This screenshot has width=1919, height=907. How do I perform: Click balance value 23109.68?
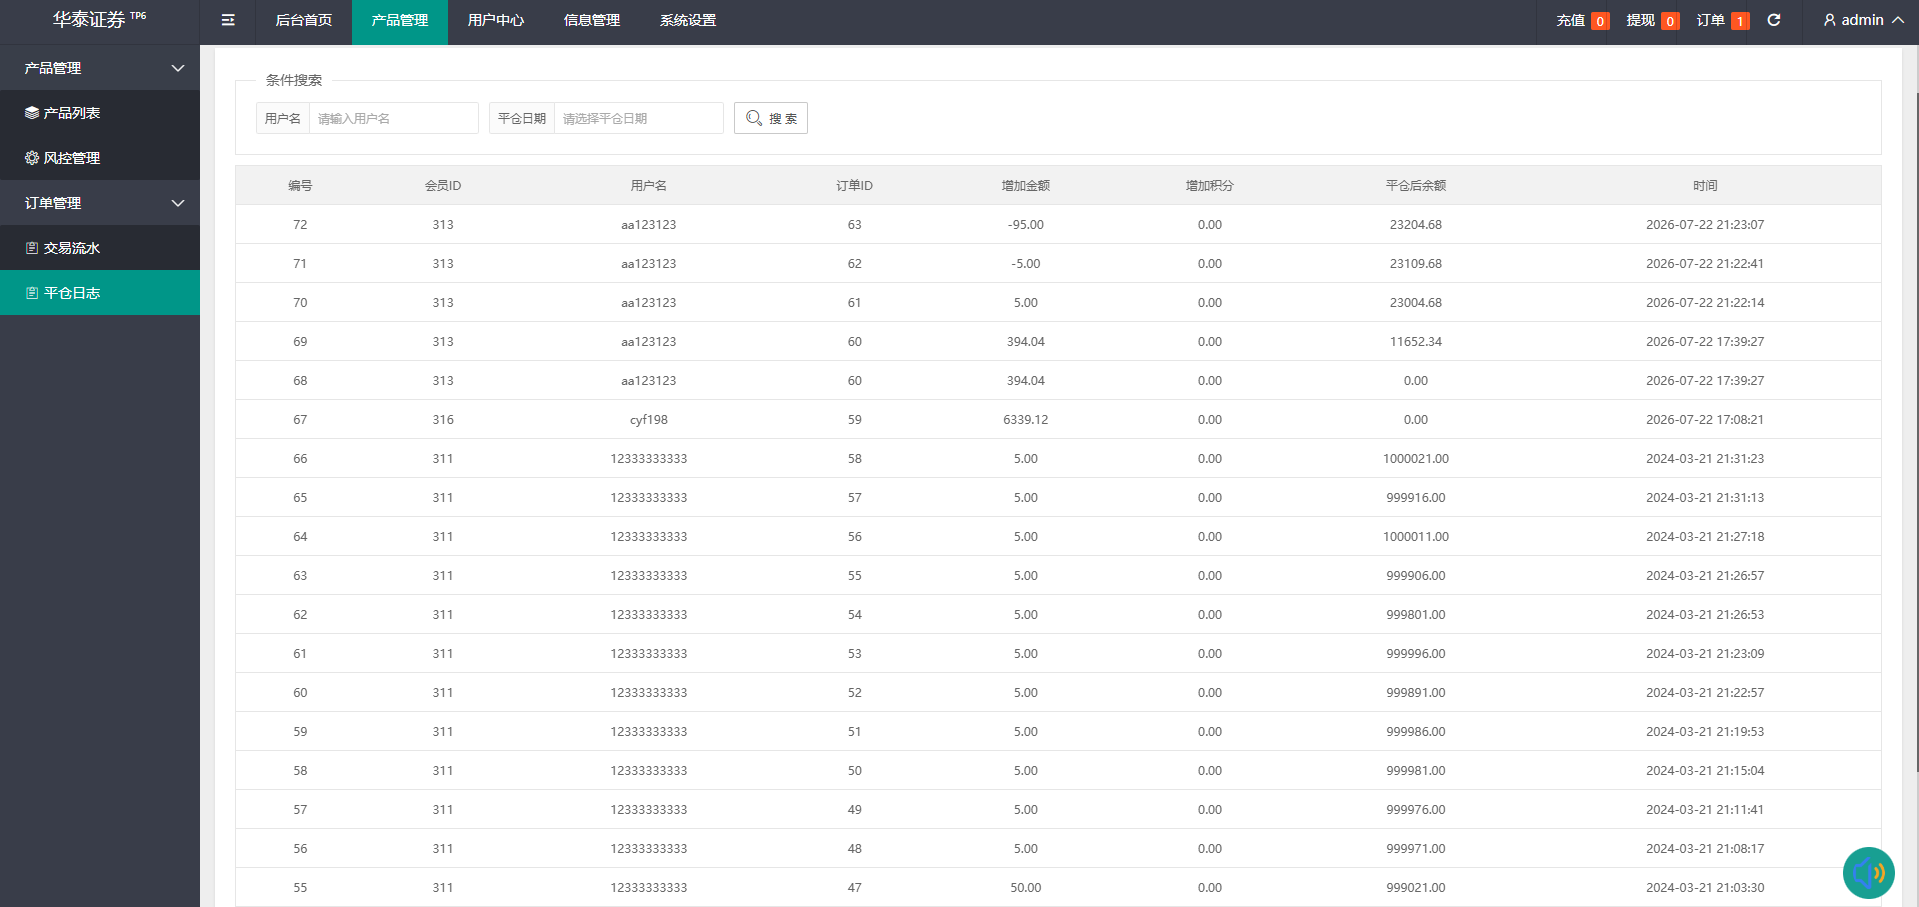coord(1416,264)
